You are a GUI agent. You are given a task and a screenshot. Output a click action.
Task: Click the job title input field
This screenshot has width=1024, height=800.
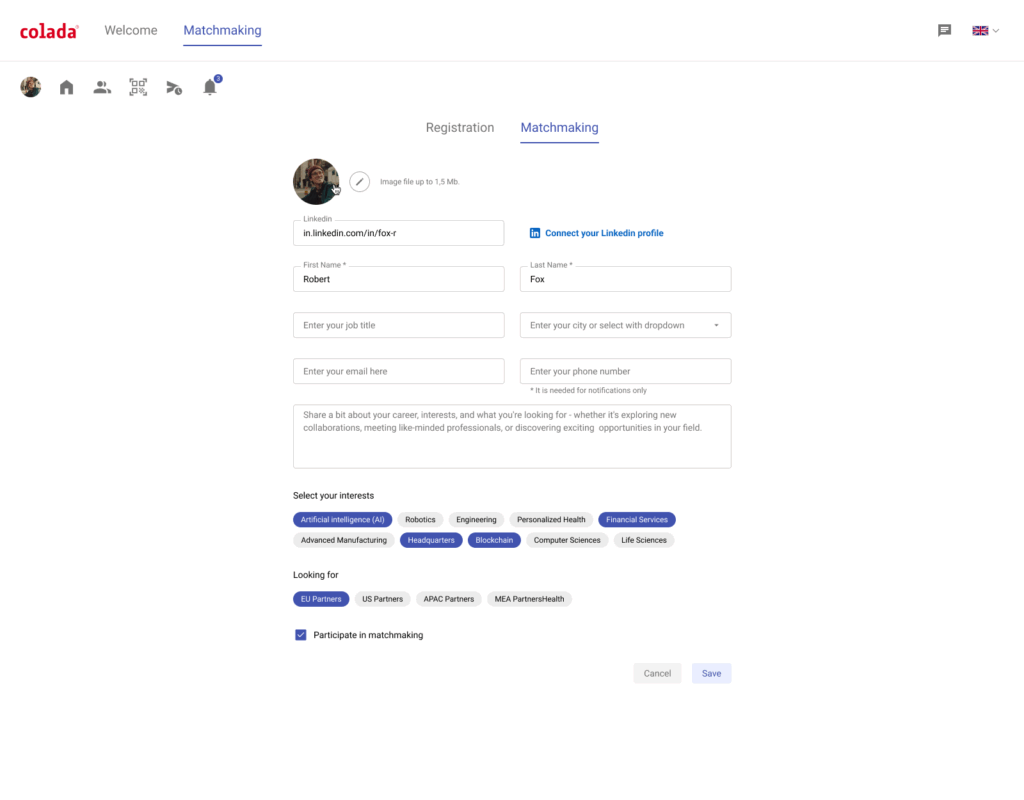click(398, 325)
